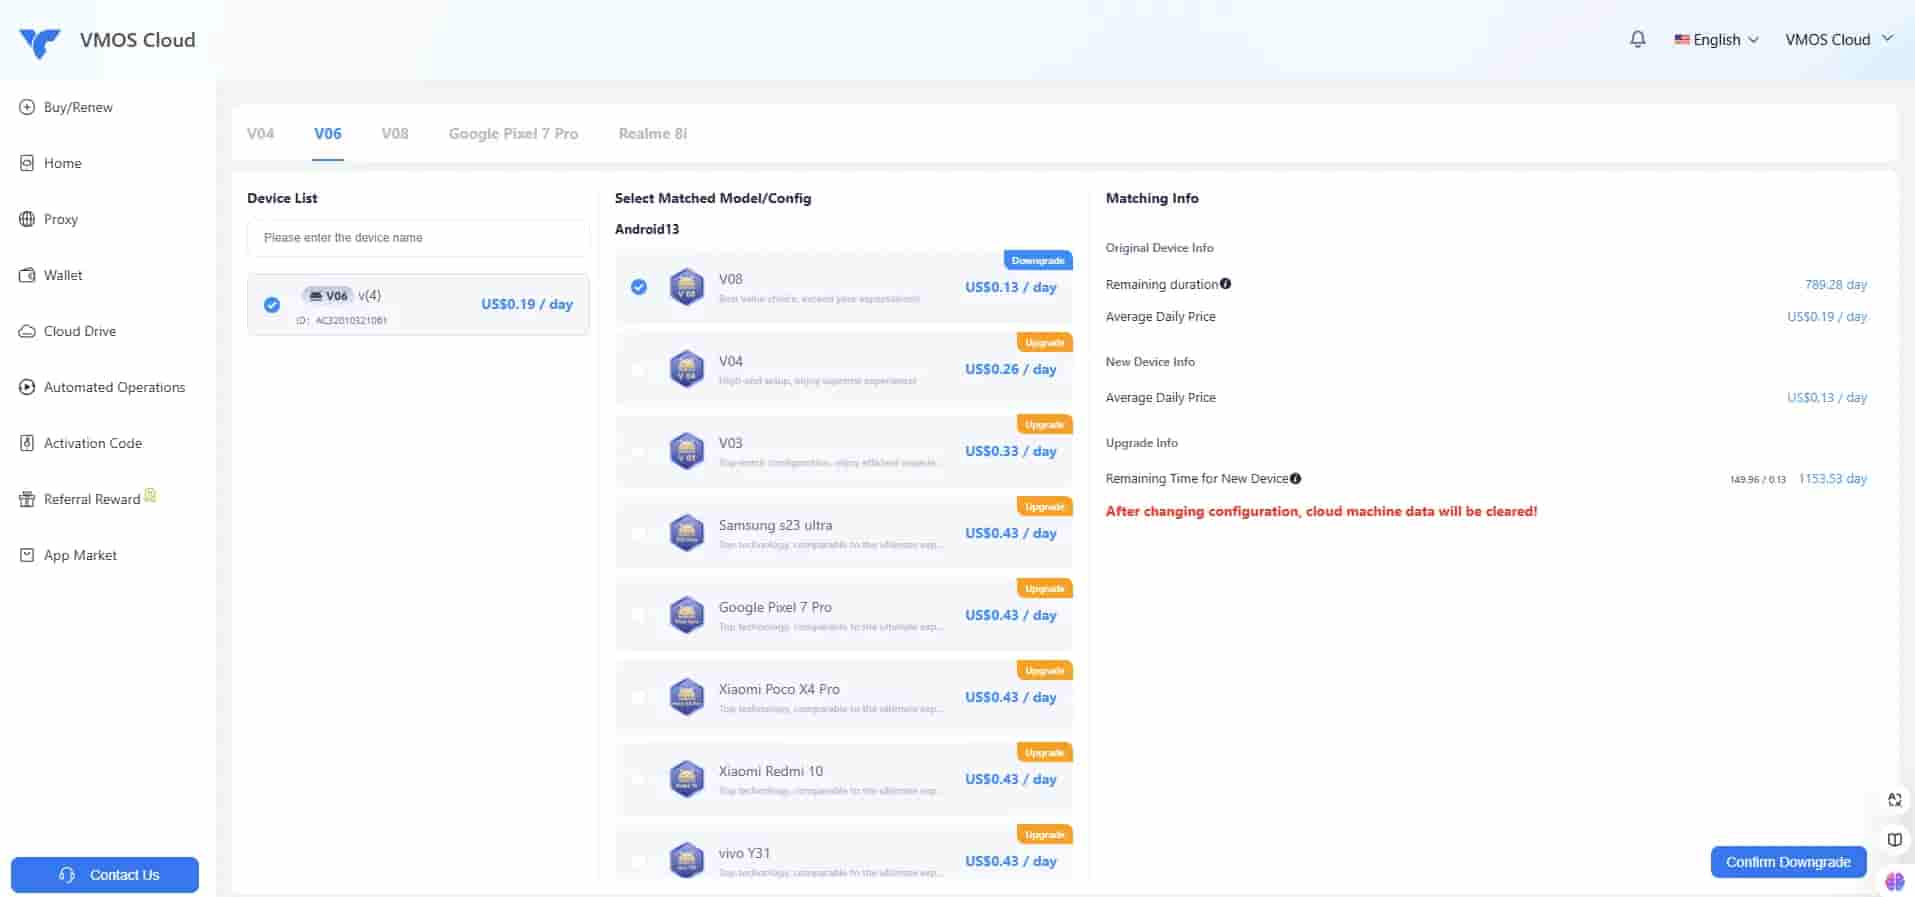Select the Google Pixel 7 Pro radio

[x=638, y=615]
